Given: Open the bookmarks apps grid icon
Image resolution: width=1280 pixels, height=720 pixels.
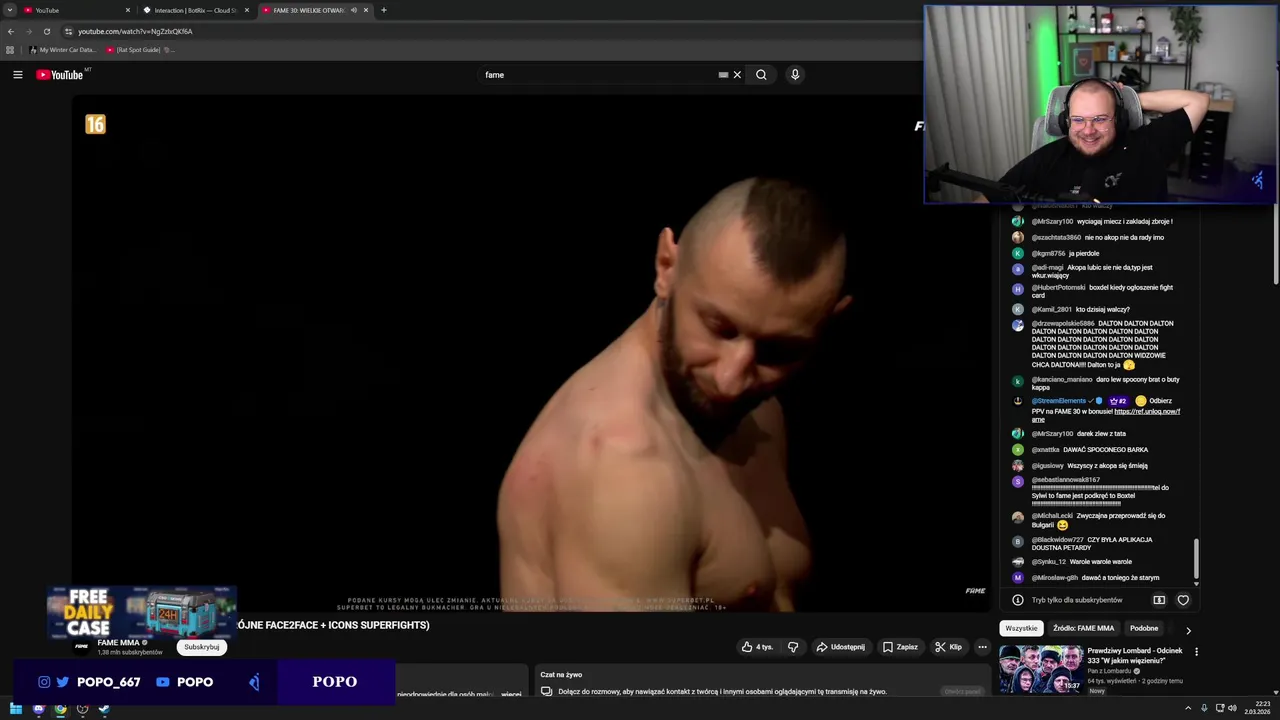Looking at the screenshot, I should 10,49.
